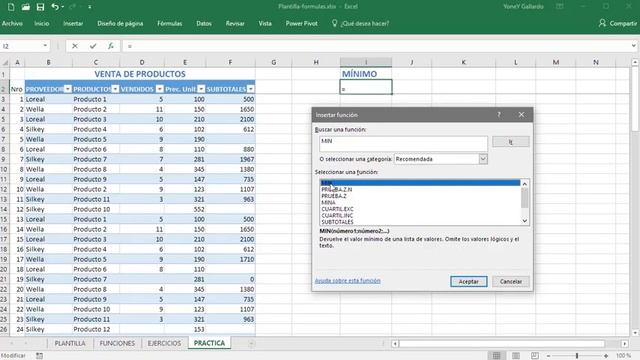Screen dimensions: 640x360
Task: Click the New document icon in quick access toolbar
Action: [11, 7]
